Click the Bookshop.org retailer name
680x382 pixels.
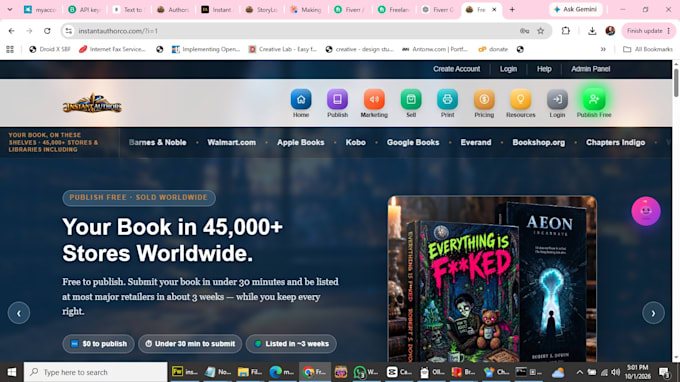point(539,143)
